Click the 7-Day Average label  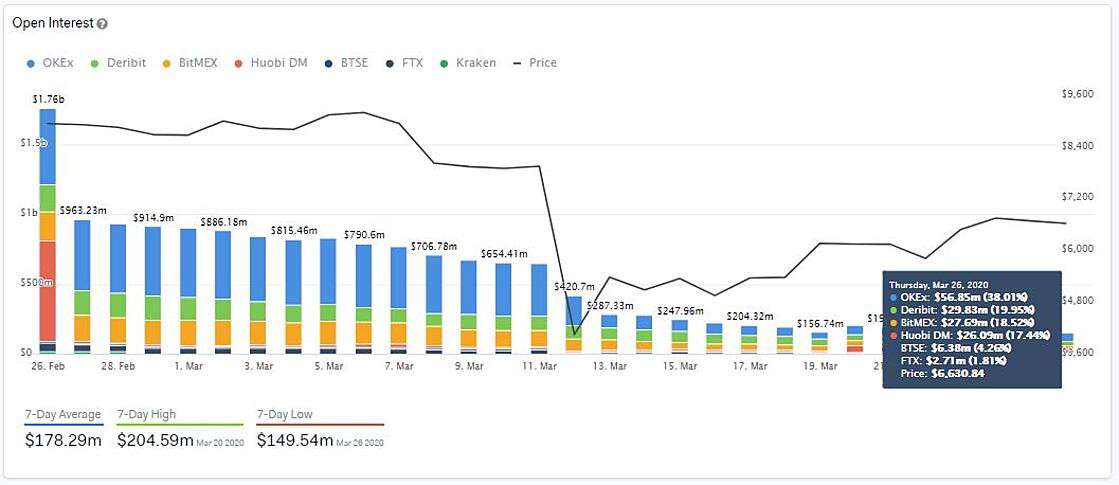point(63,414)
